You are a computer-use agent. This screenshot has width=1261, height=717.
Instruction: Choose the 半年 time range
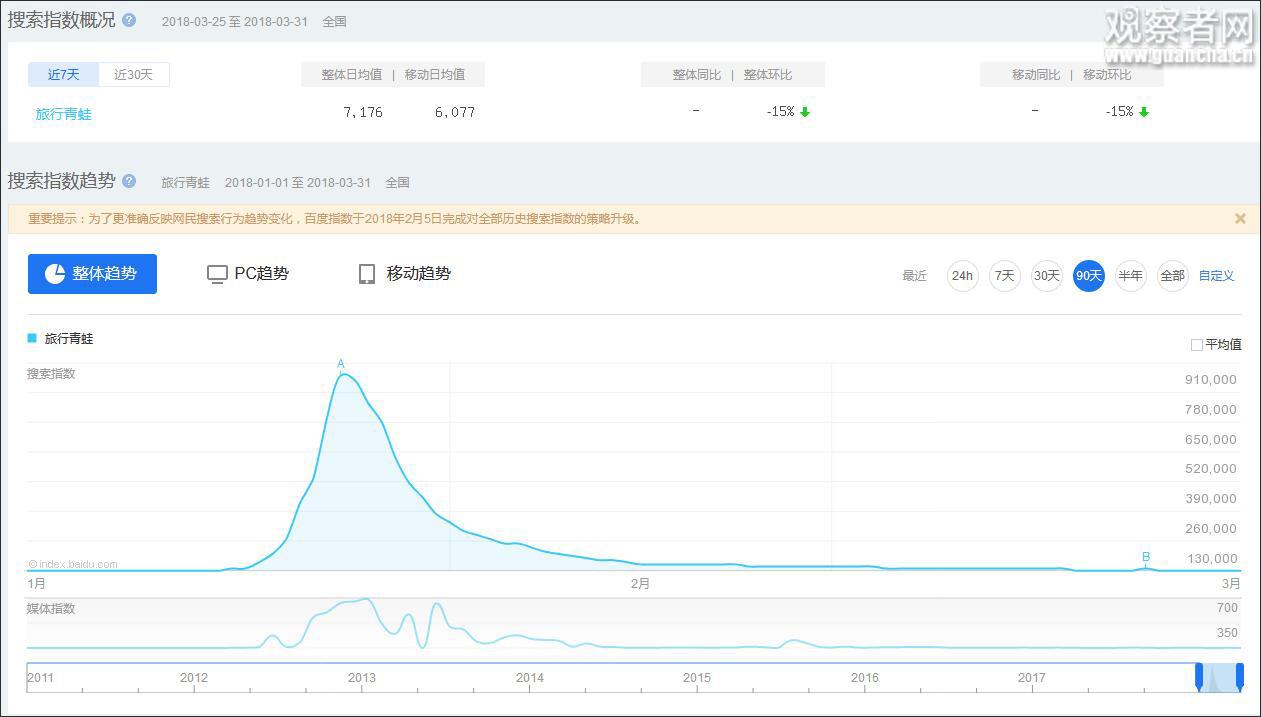[1131, 276]
